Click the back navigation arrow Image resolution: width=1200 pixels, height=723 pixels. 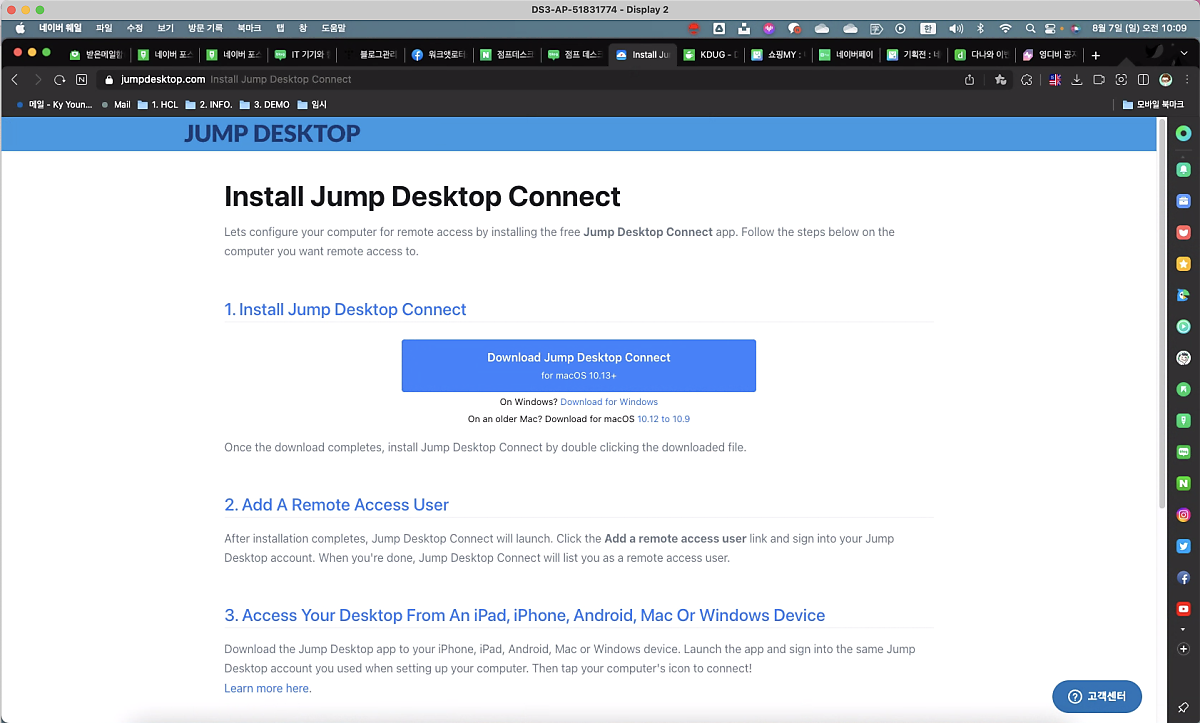coord(15,79)
